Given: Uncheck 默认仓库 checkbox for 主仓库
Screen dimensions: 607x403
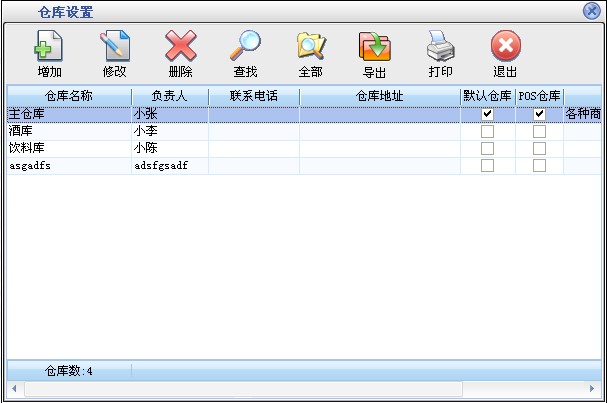Looking at the screenshot, I should 487,115.
